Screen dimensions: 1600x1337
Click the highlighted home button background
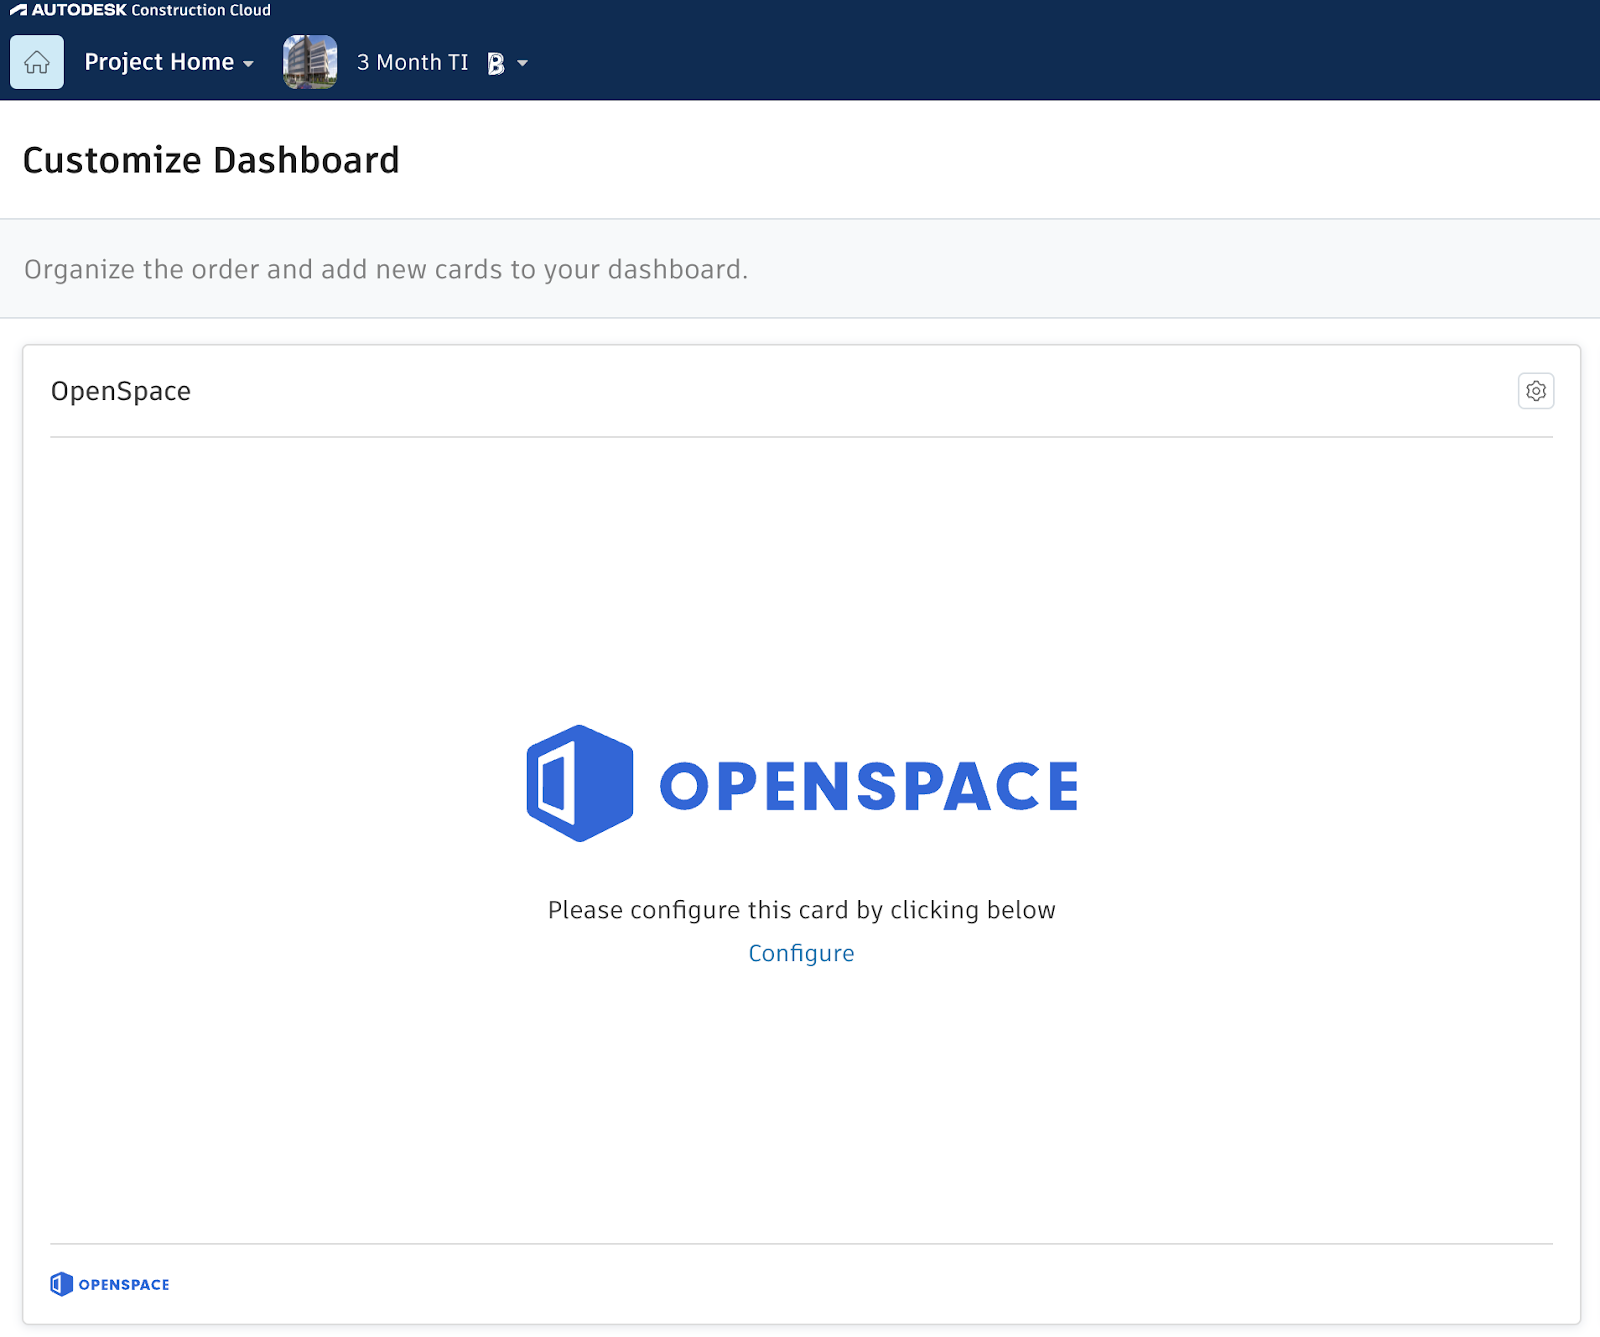pos(36,61)
